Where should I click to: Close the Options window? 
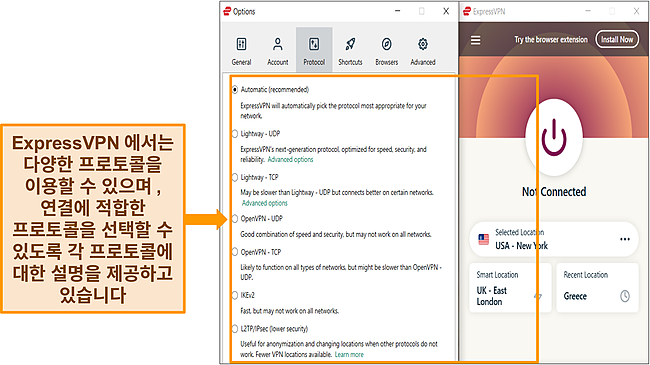(446, 11)
